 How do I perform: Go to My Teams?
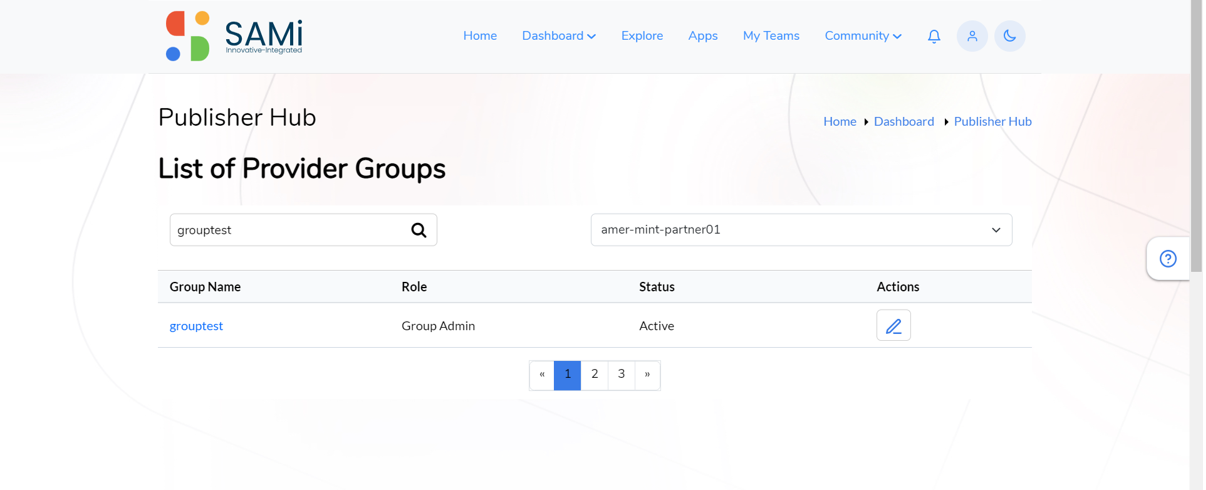[771, 36]
